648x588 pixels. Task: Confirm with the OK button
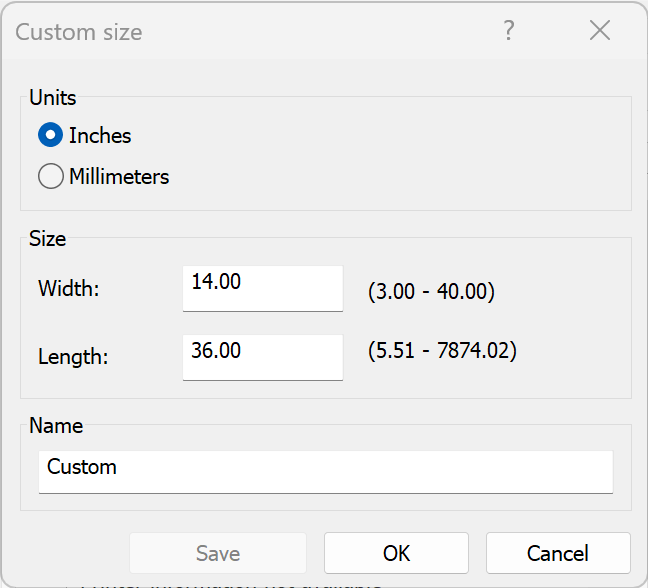click(x=396, y=553)
